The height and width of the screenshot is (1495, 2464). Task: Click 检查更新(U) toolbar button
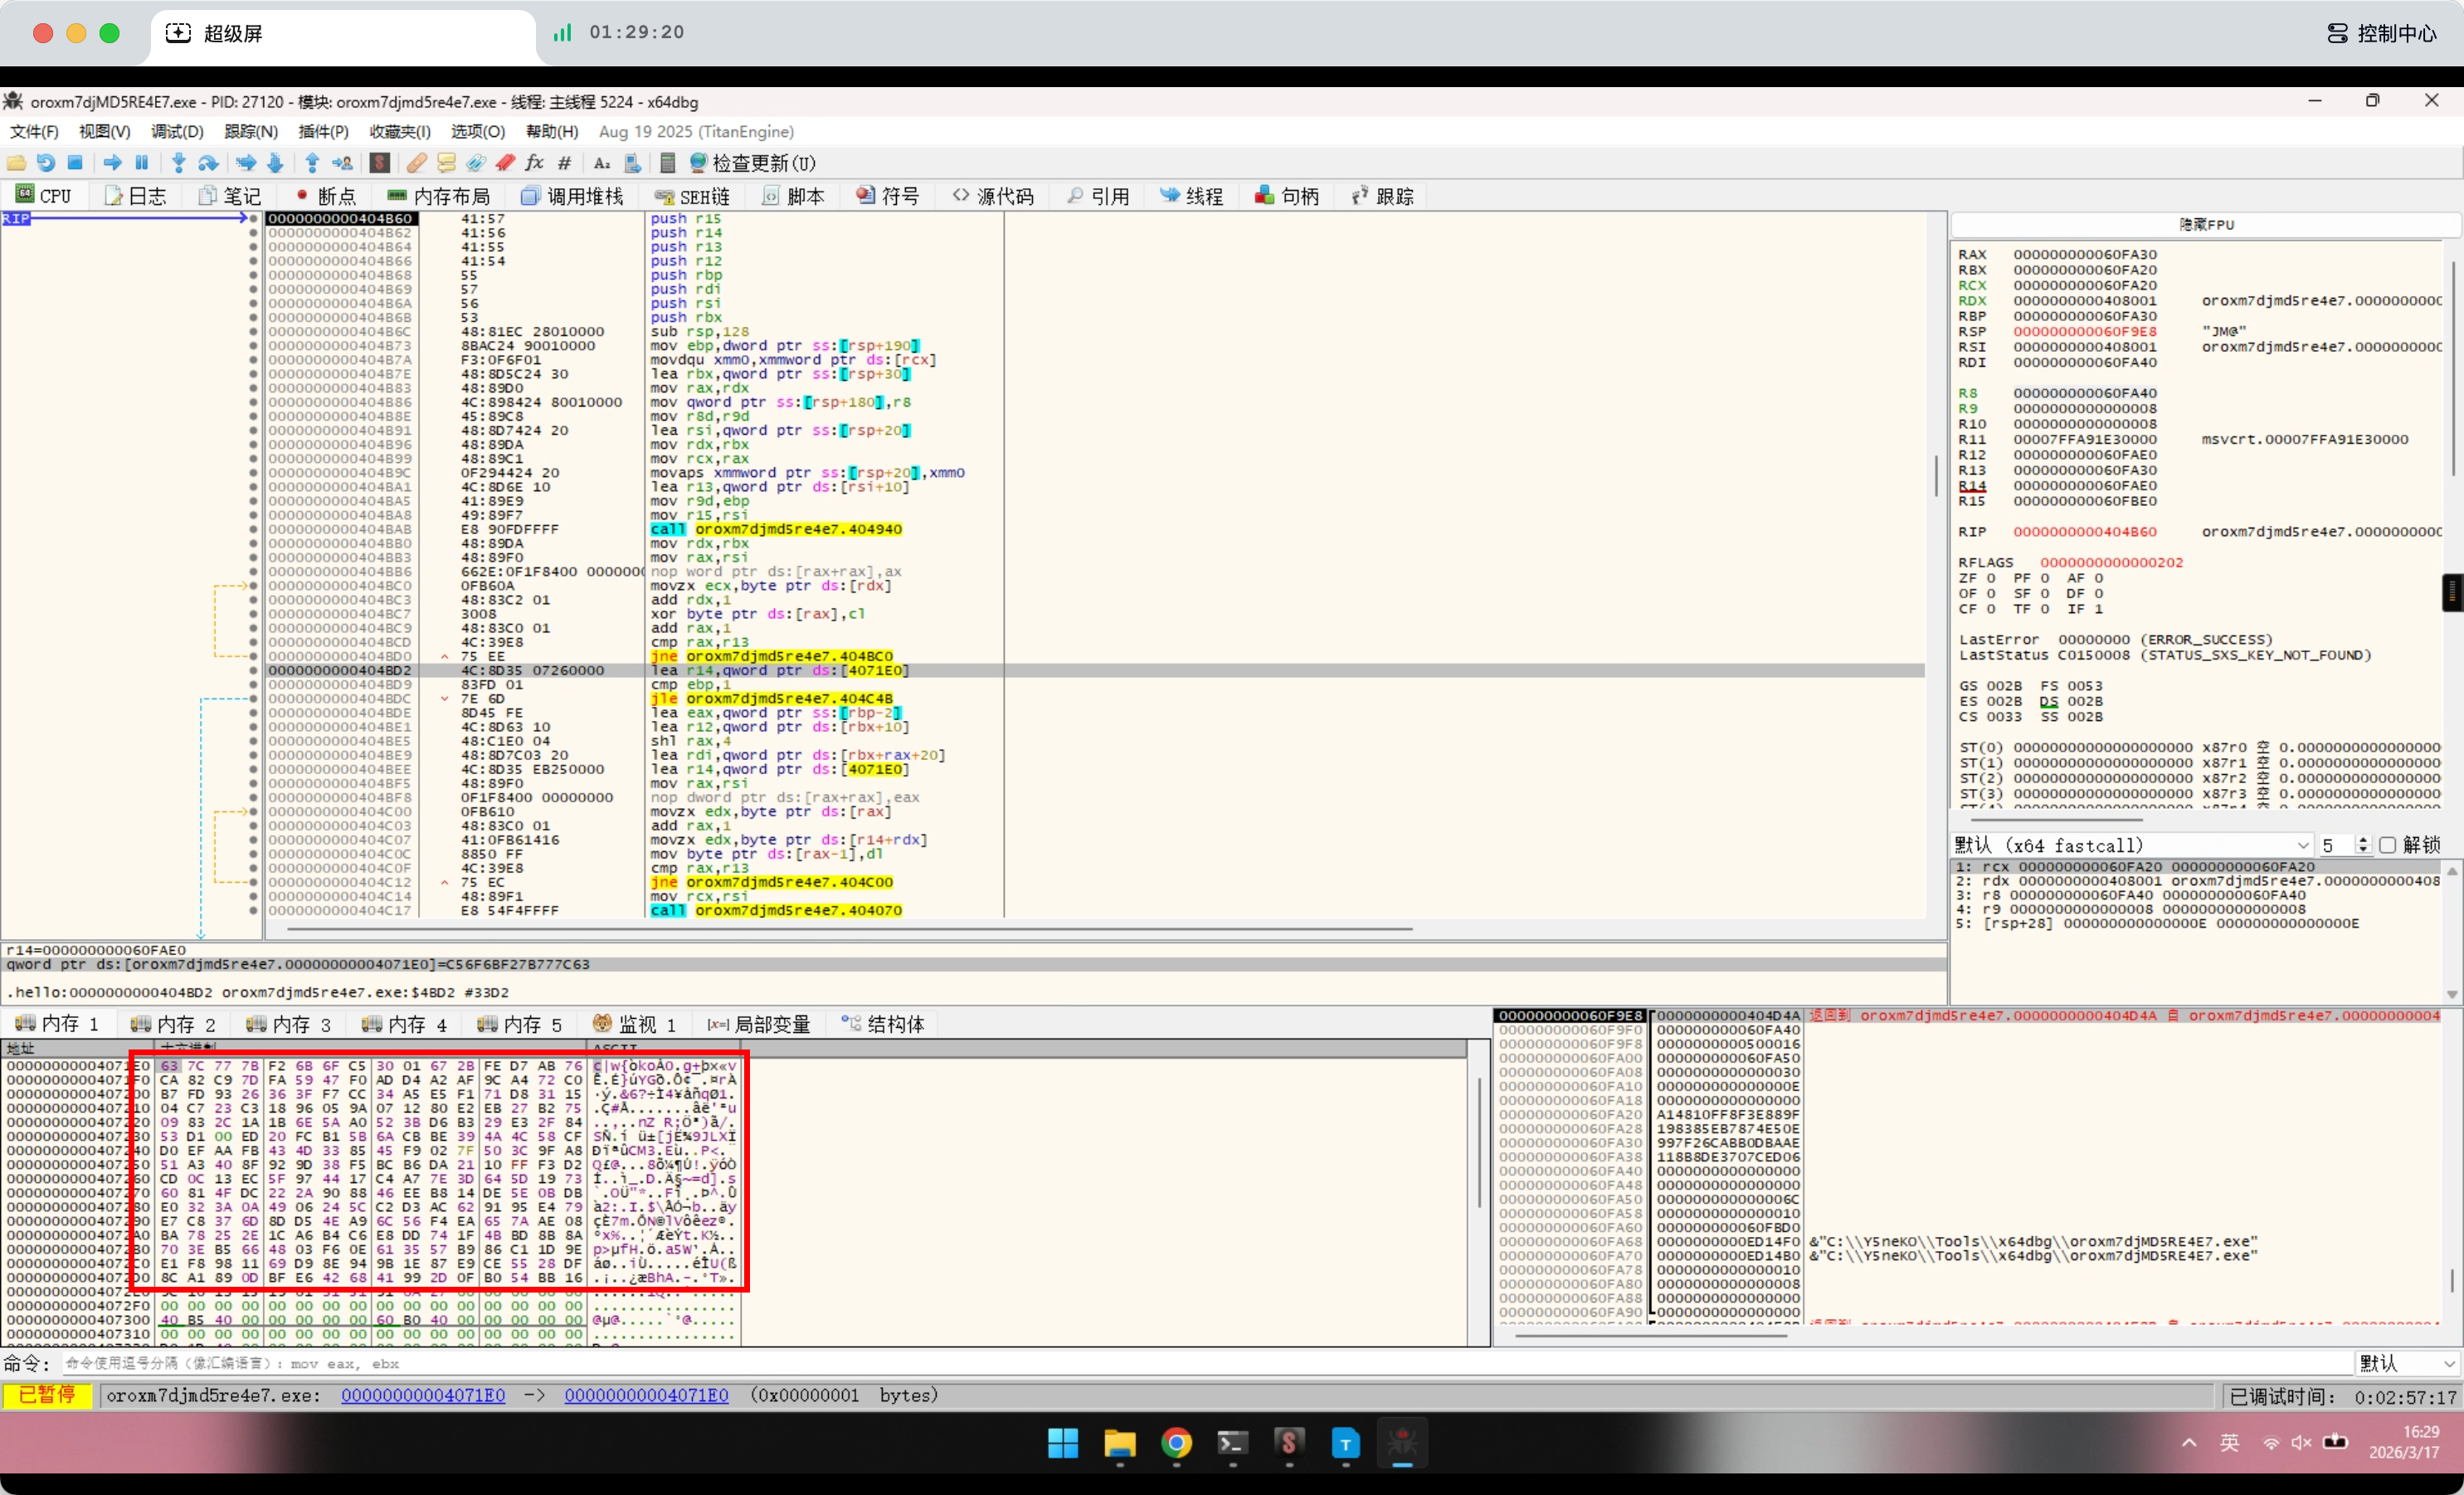click(x=752, y=163)
